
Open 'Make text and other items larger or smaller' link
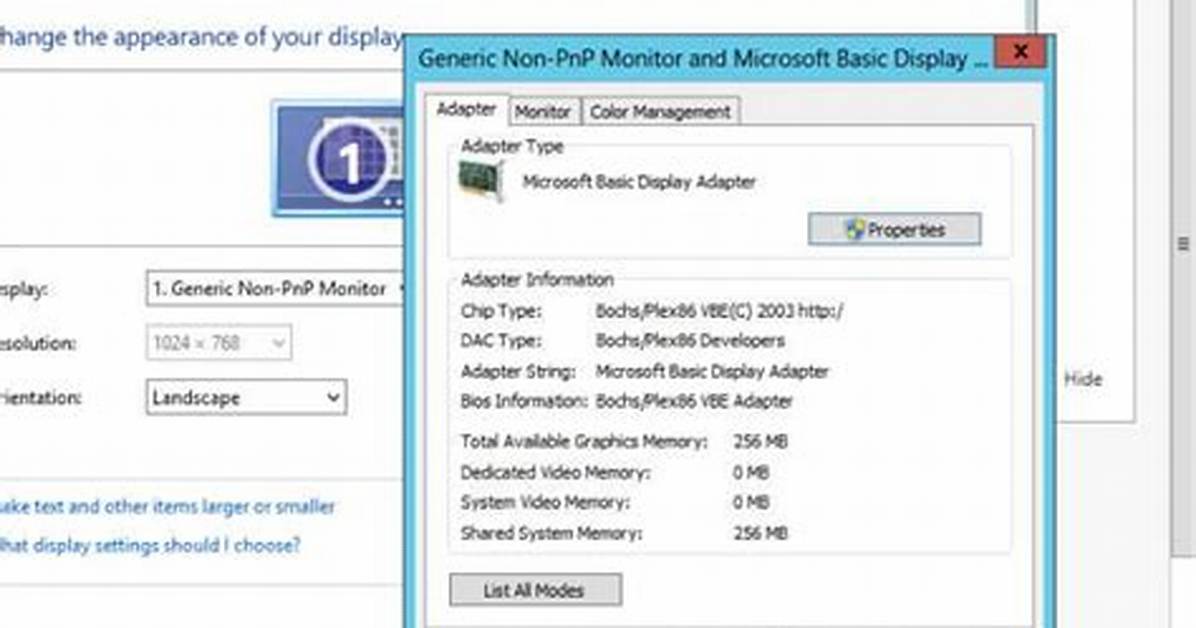[x=167, y=507]
